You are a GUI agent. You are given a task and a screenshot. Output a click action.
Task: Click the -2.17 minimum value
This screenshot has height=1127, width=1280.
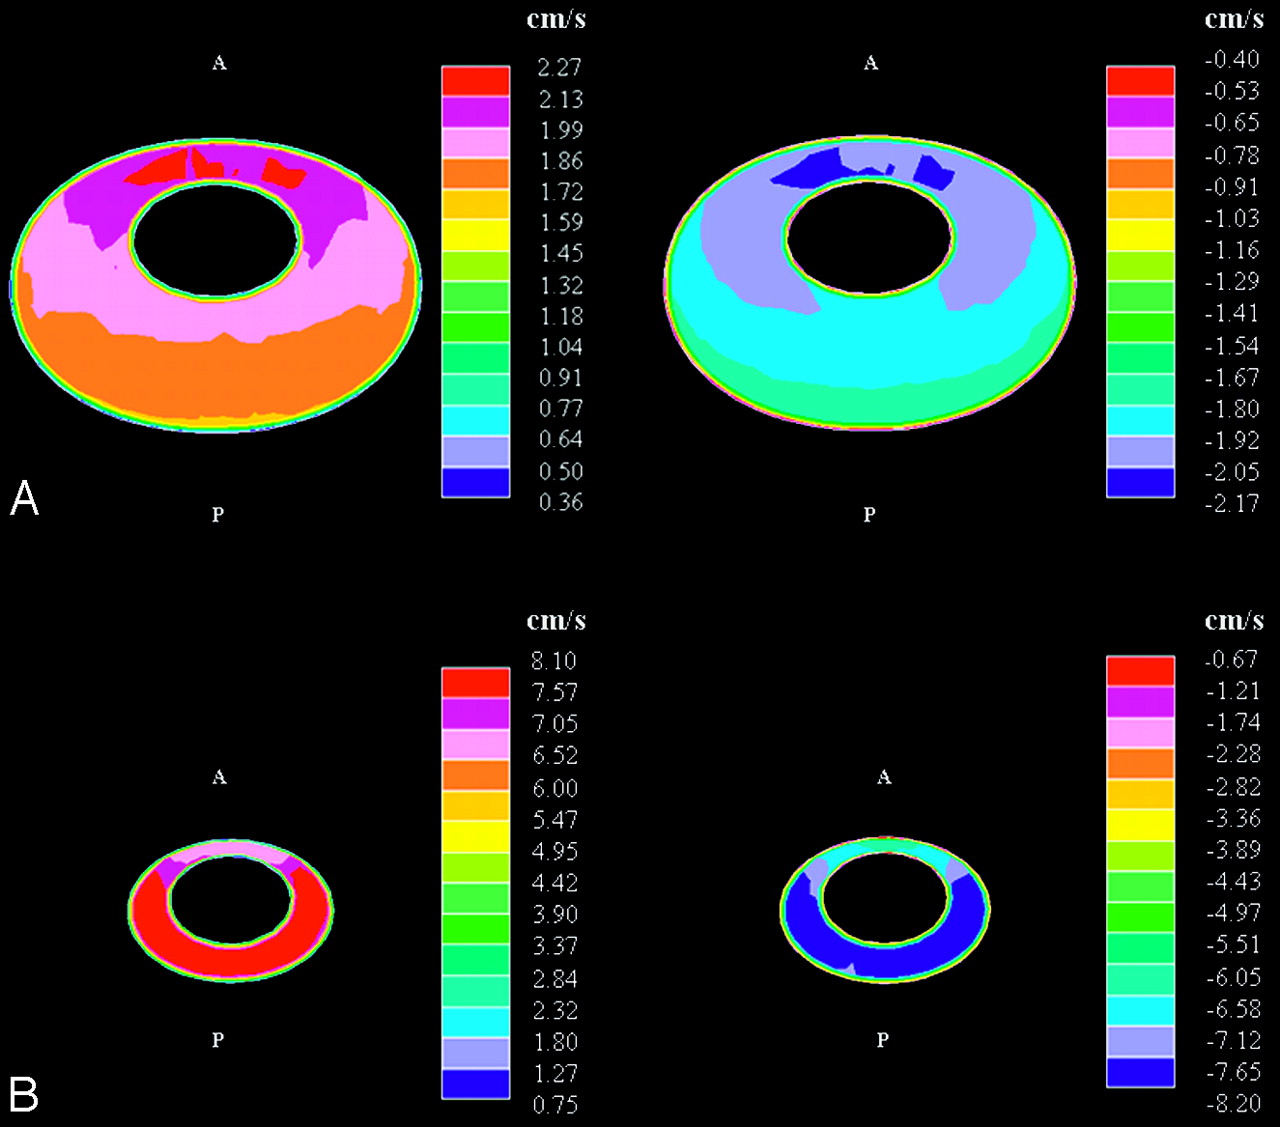[x=1232, y=503]
